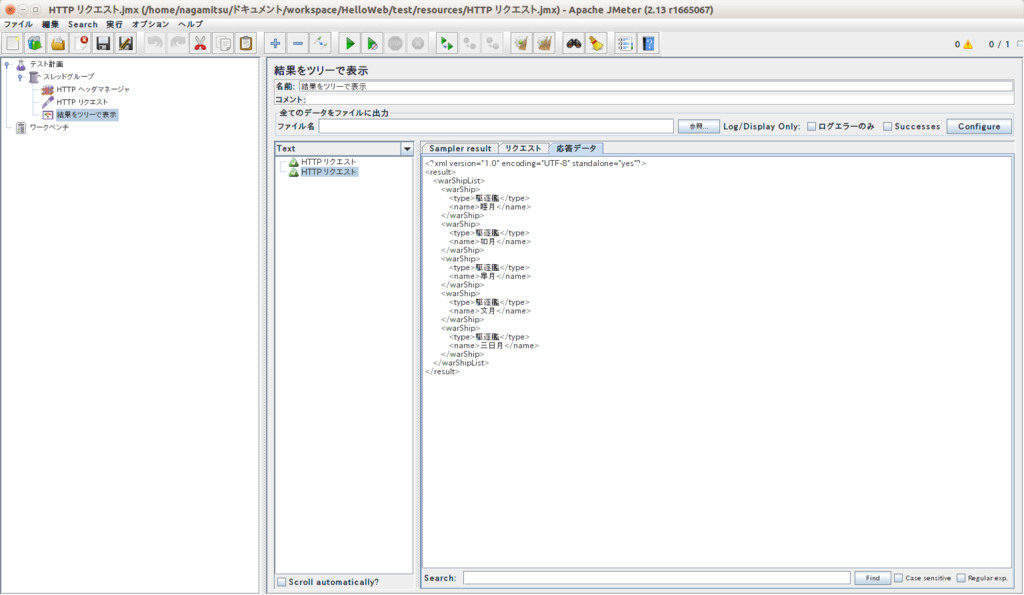Click the Redo arrow icon
Image resolution: width=1024 pixels, height=595 pixels.
coord(178,44)
